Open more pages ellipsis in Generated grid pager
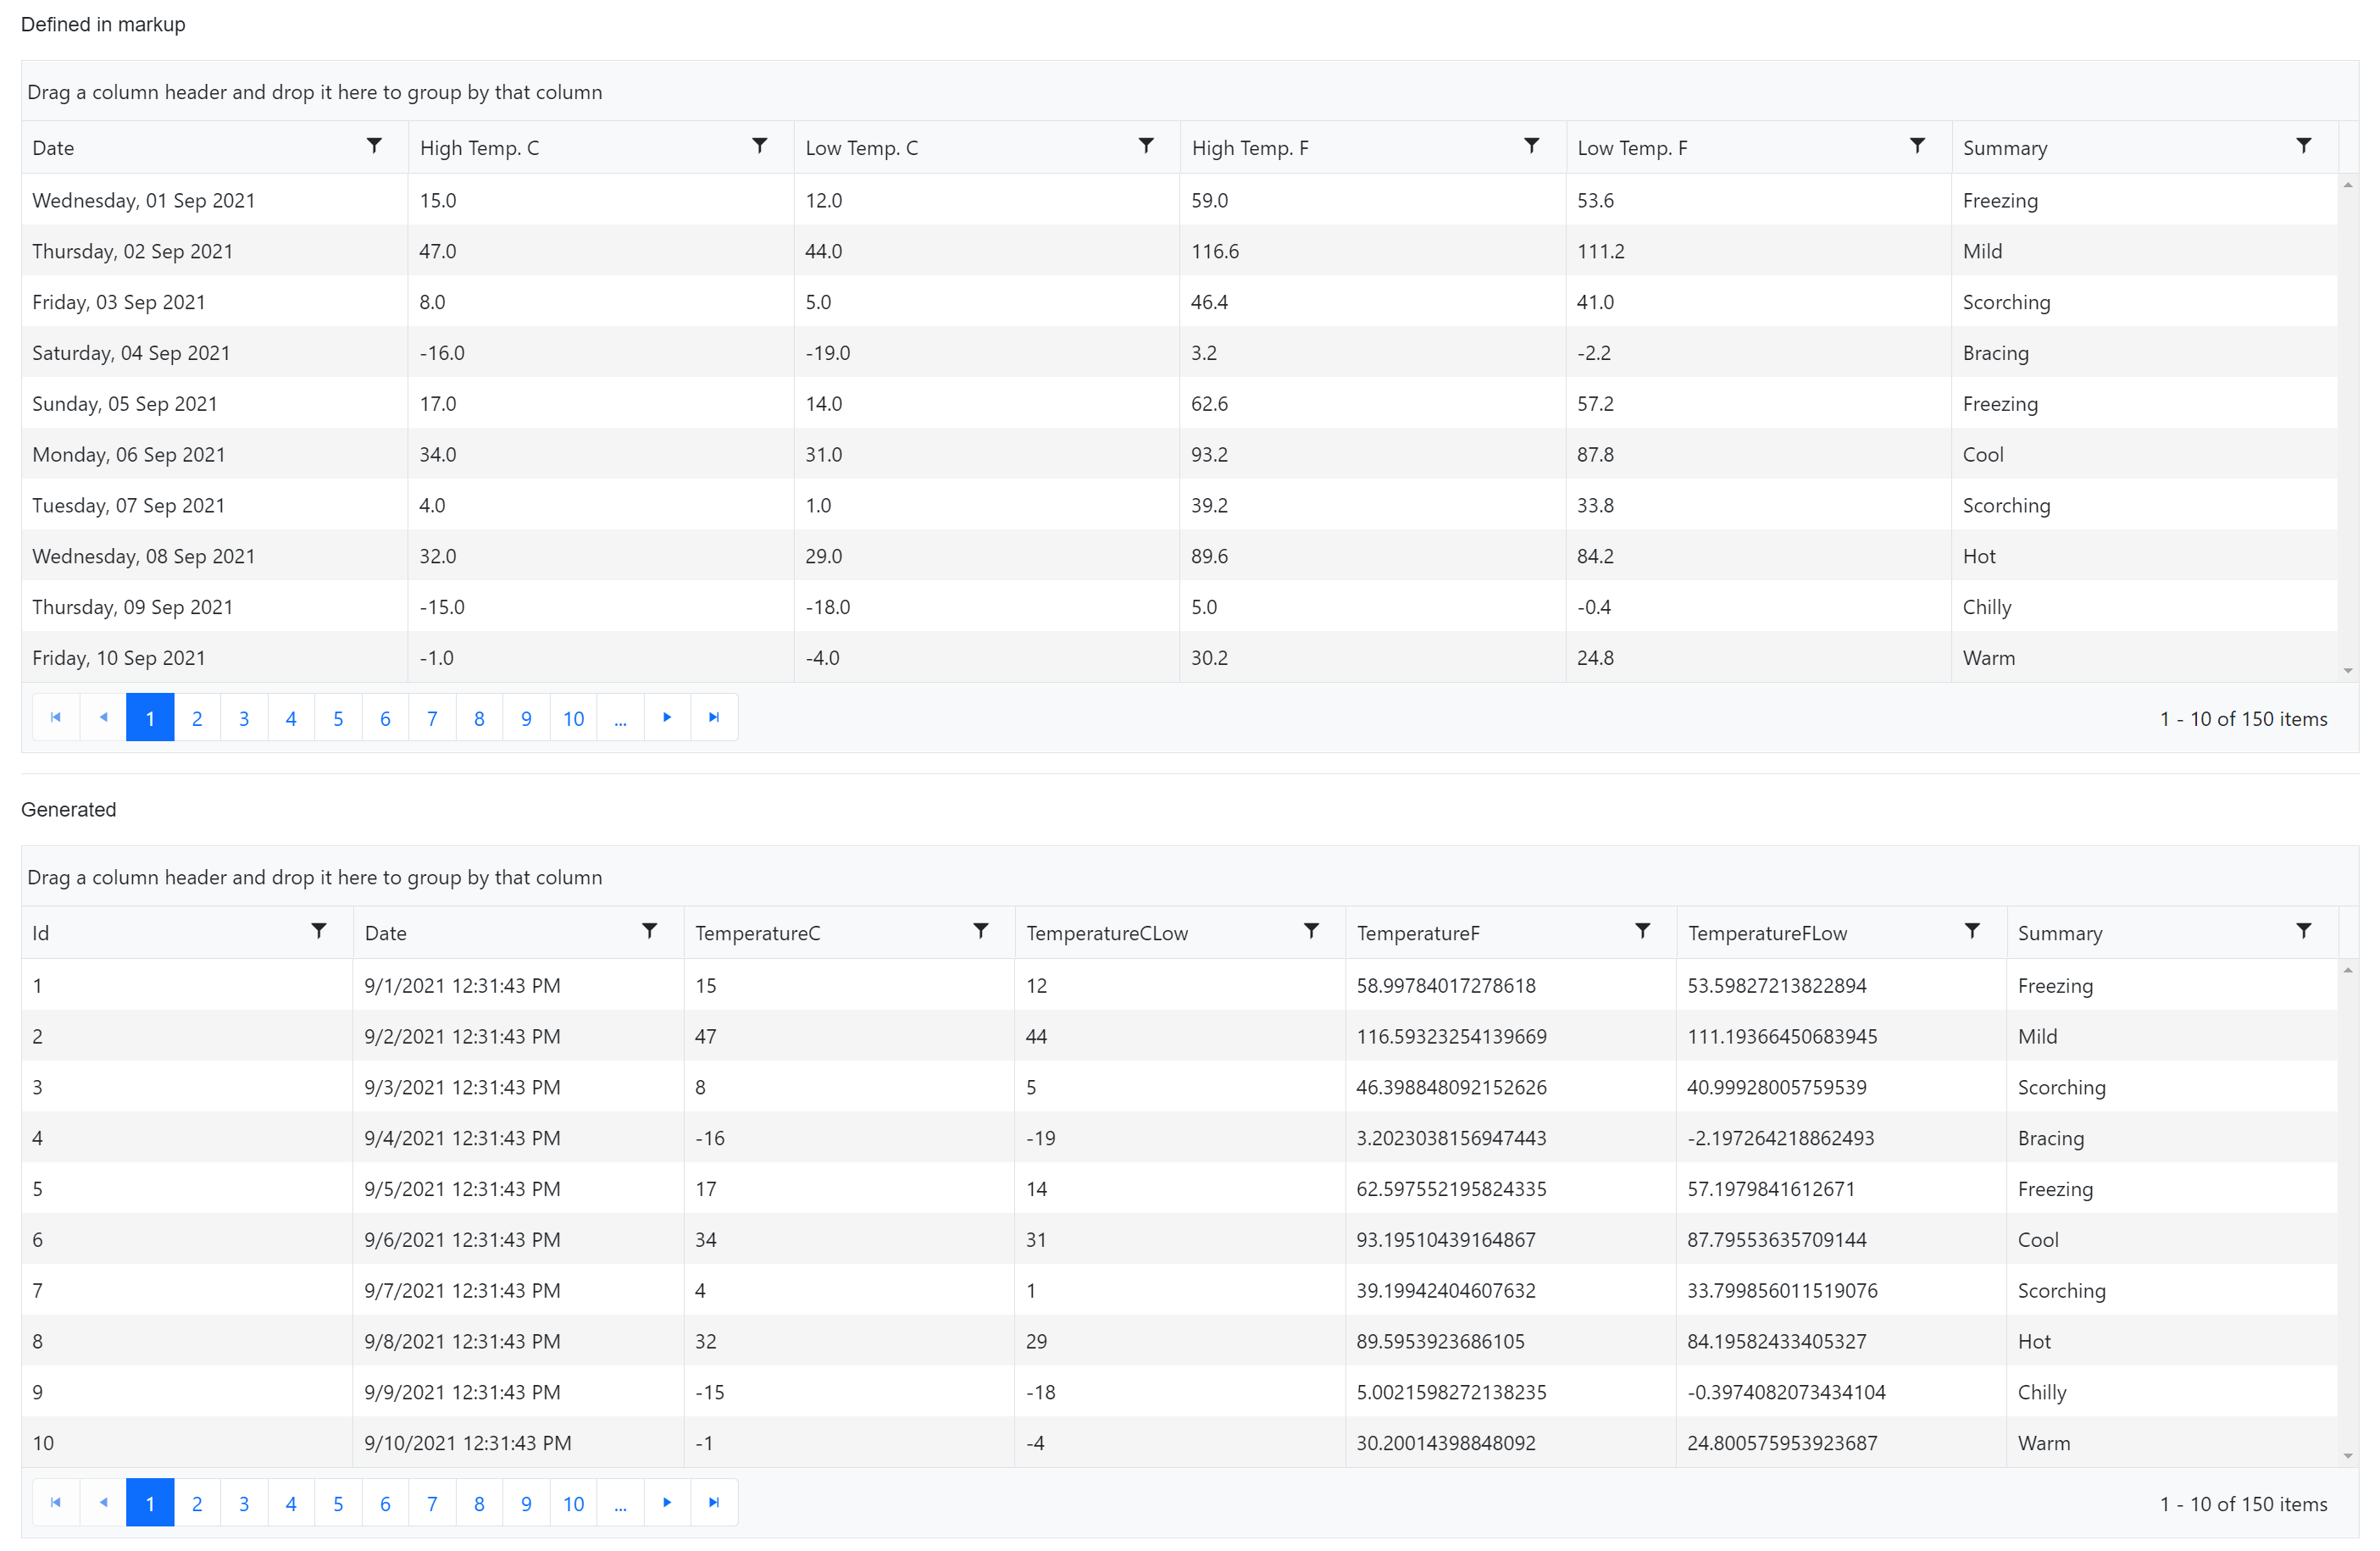The image size is (2380, 1551). [x=620, y=1503]
